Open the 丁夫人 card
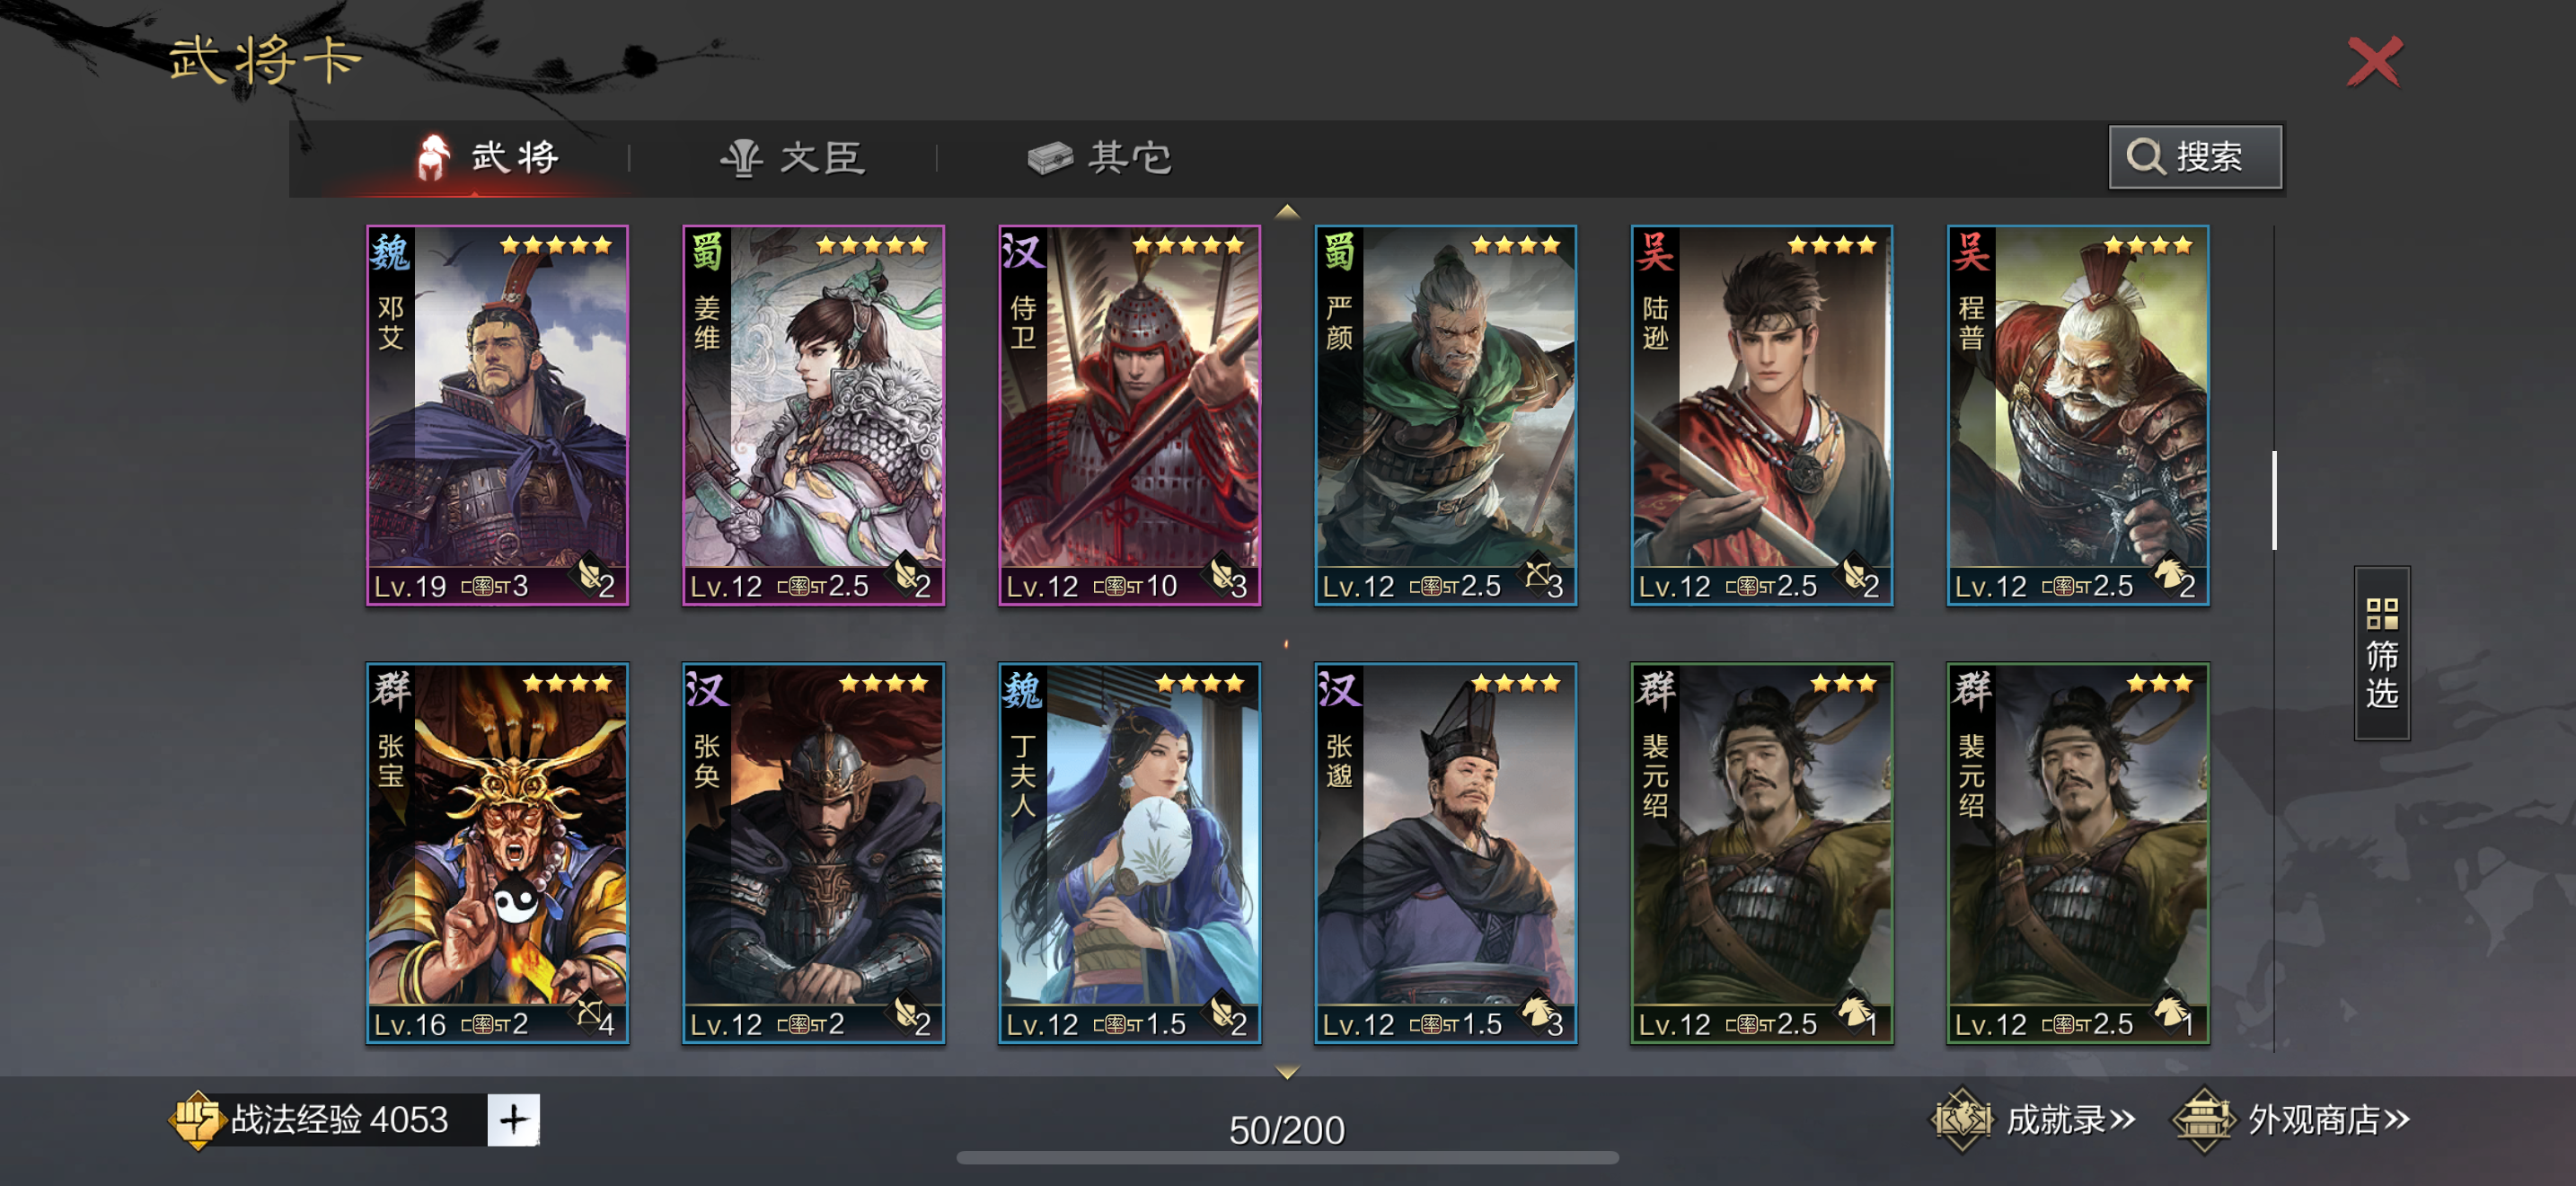Screen dimensions: 2576x1186 tap(1129, 853)
